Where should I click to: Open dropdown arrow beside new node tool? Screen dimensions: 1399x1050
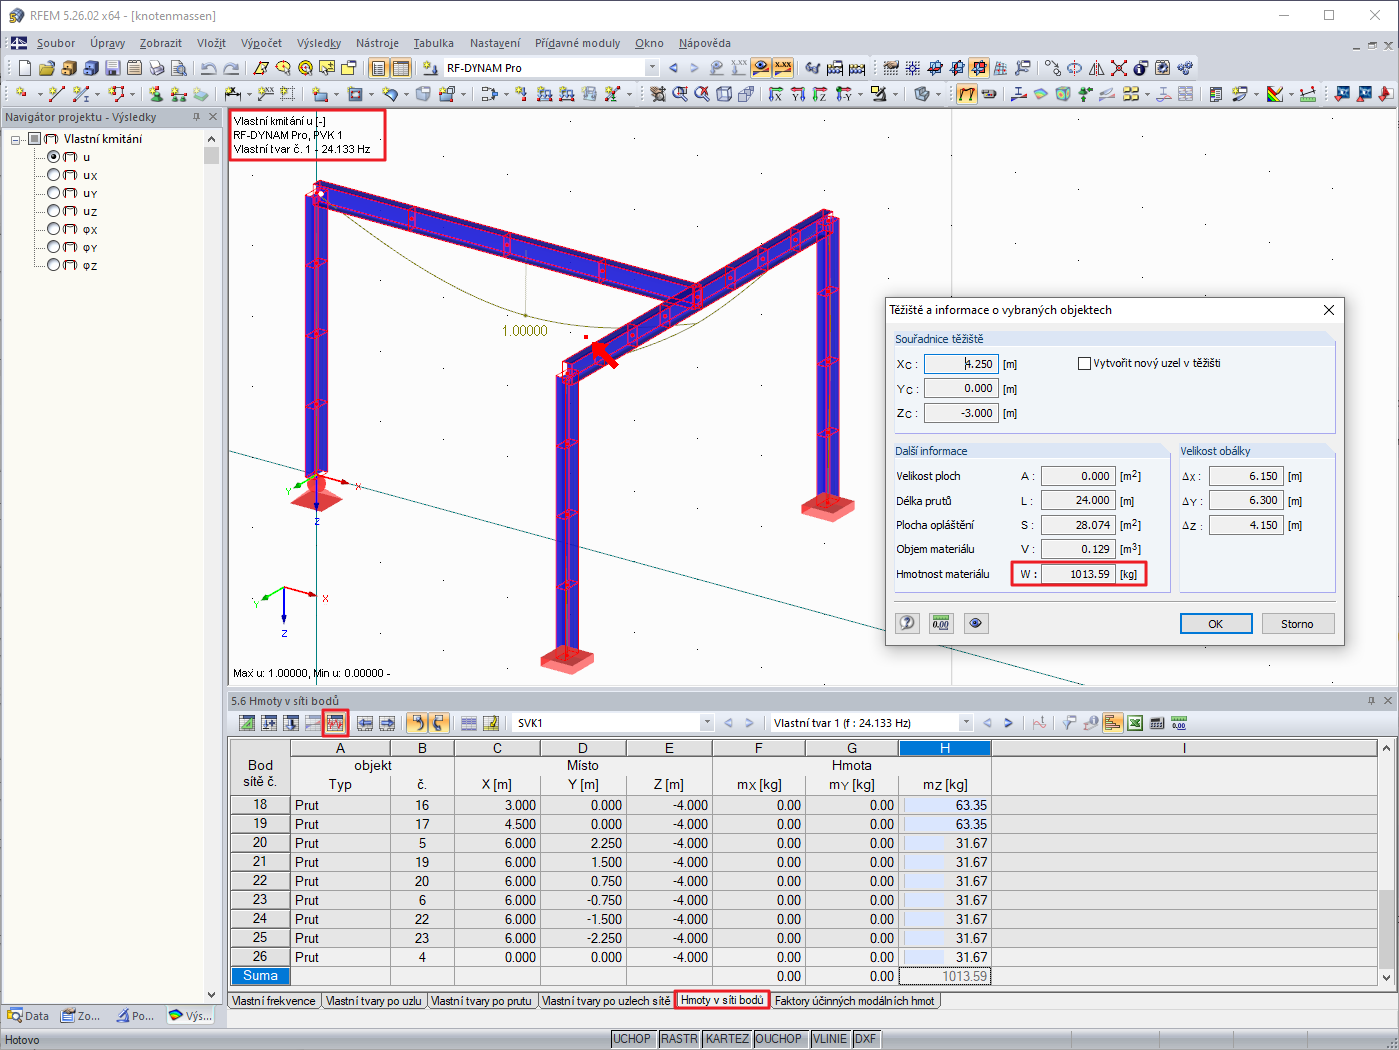tap(39, 94)
